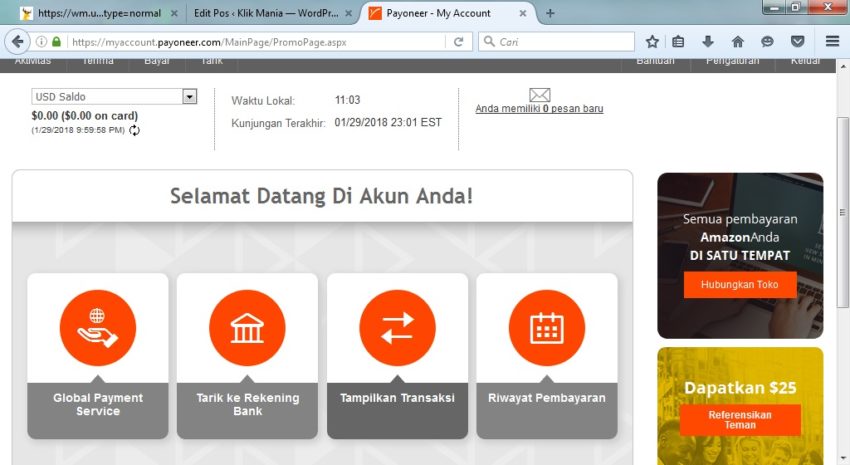Screen dimensions: 850x465
Task: Open the Global Payment Service icon
Action: coord(98,328)
